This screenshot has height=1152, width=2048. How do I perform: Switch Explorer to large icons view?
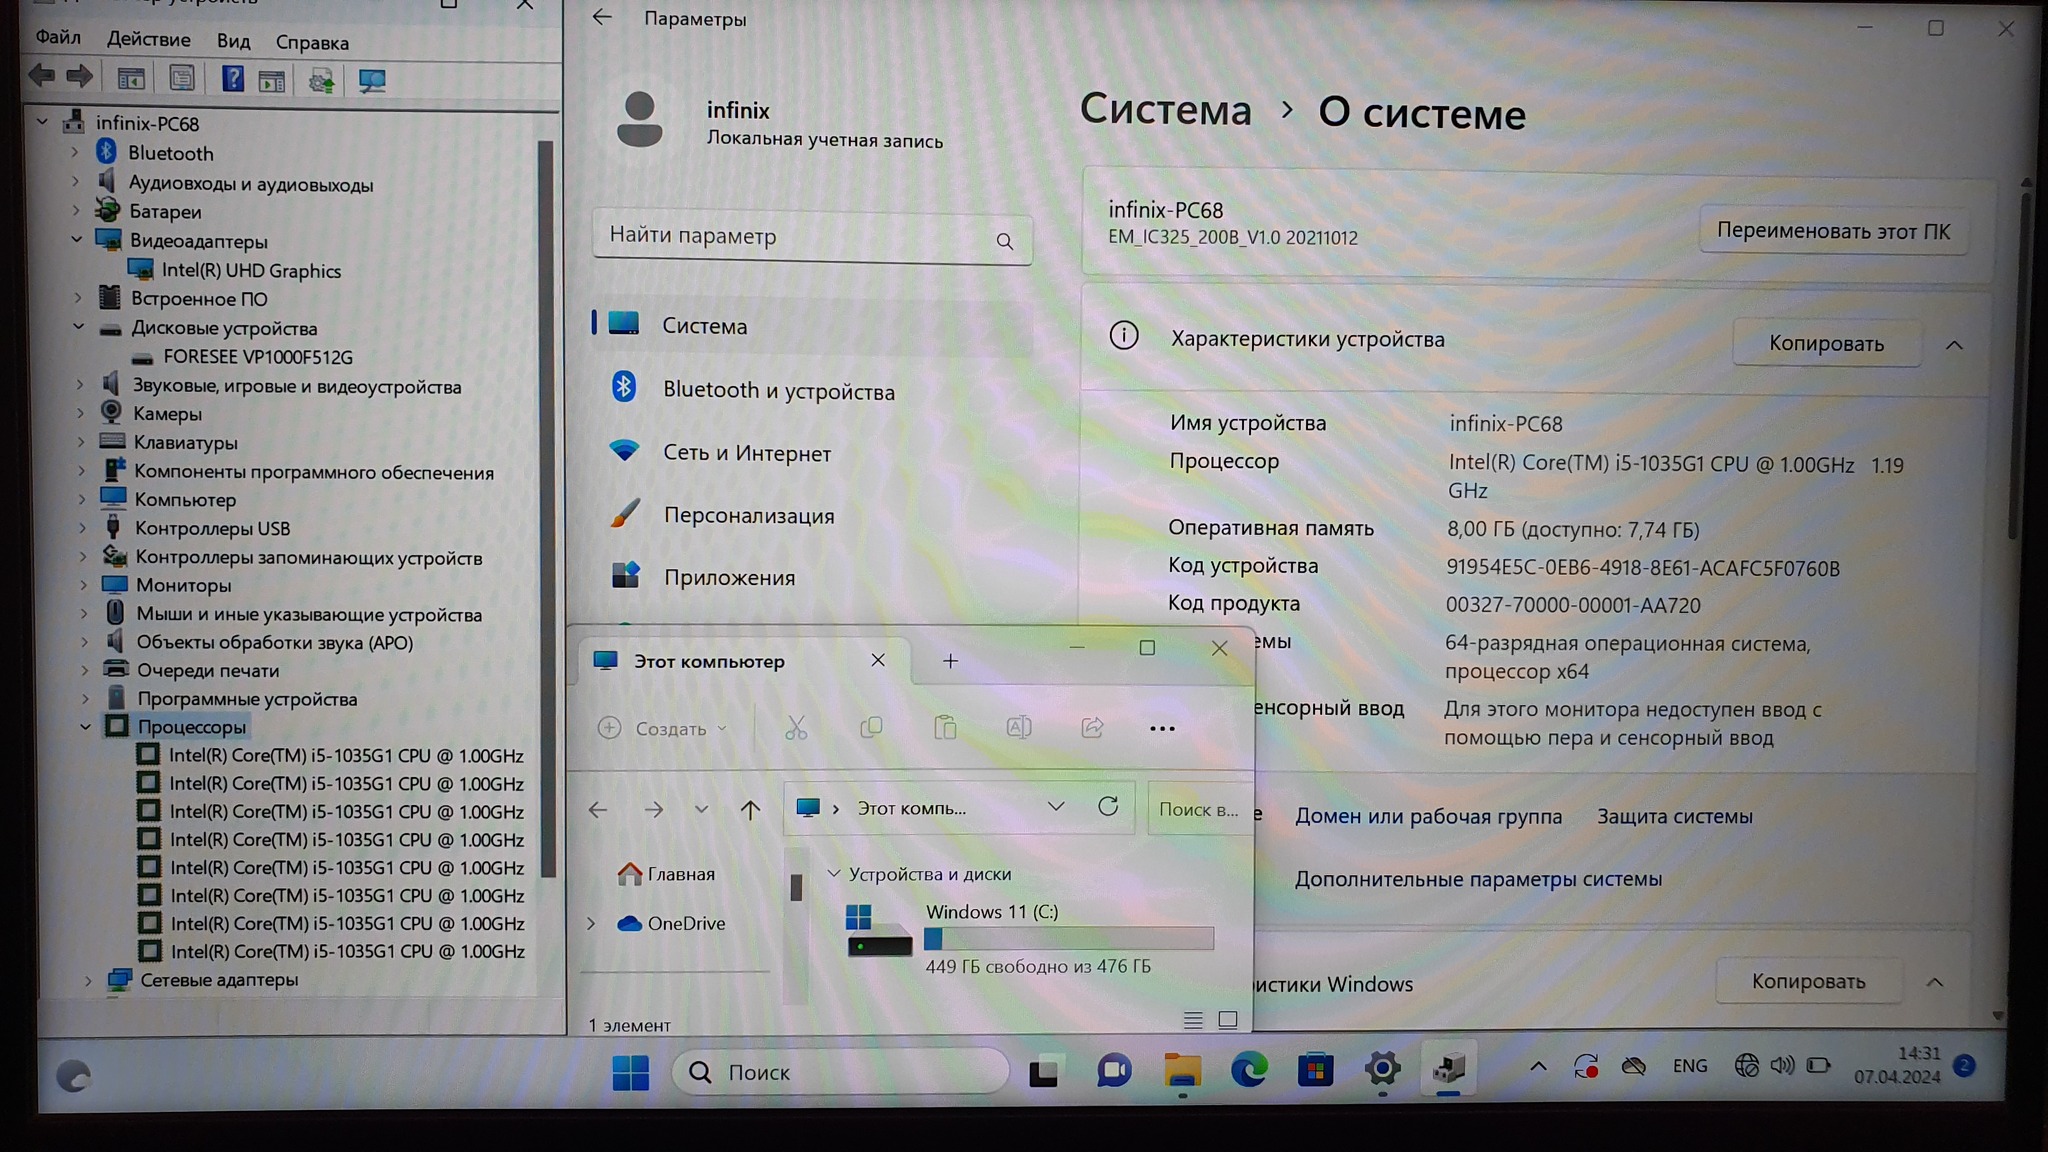pos(1228,1020)
